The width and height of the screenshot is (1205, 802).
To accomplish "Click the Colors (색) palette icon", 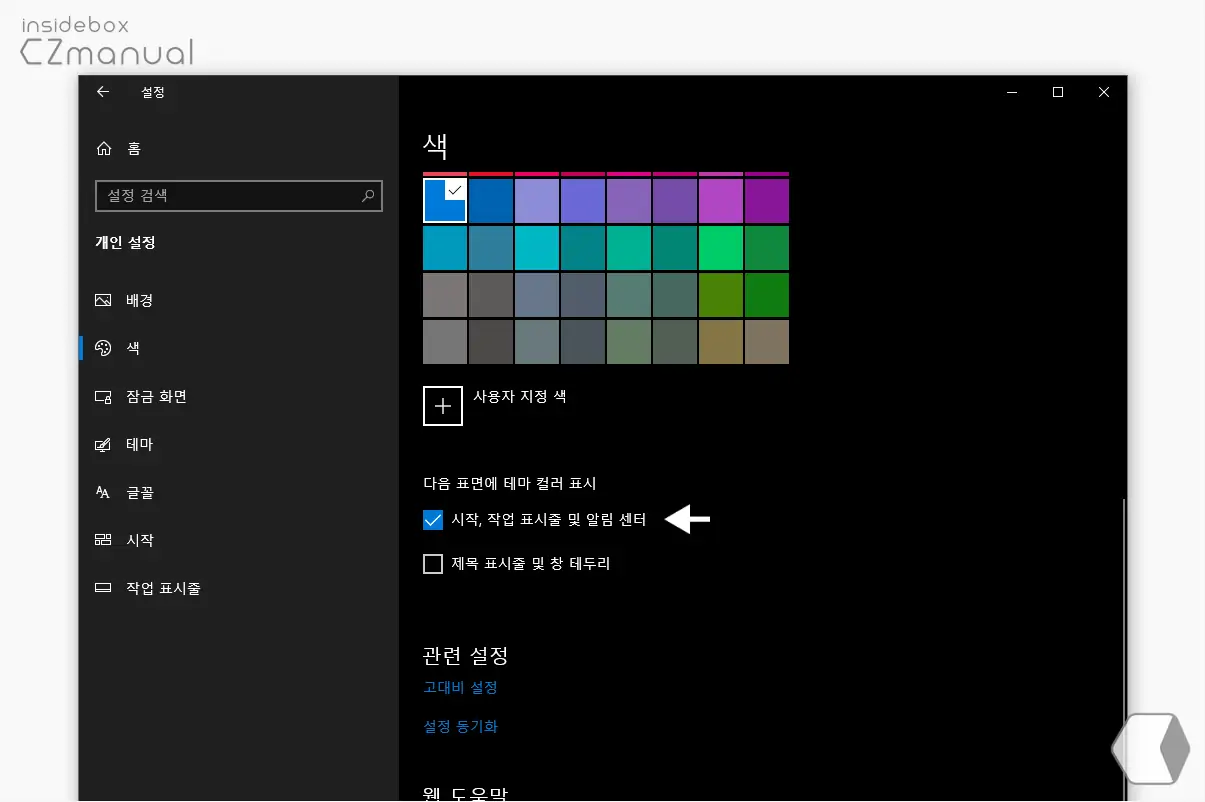I will [103, 349].
